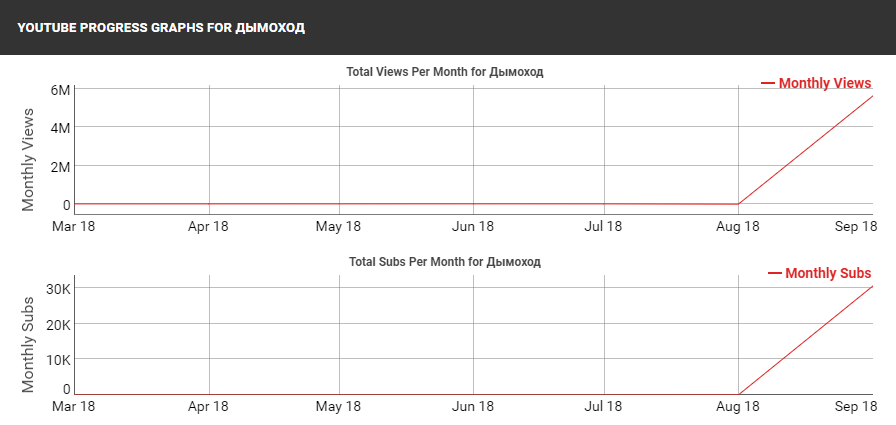Click the Mar 18 label under views chart
The image size is (896, 425).
(74, 226)
